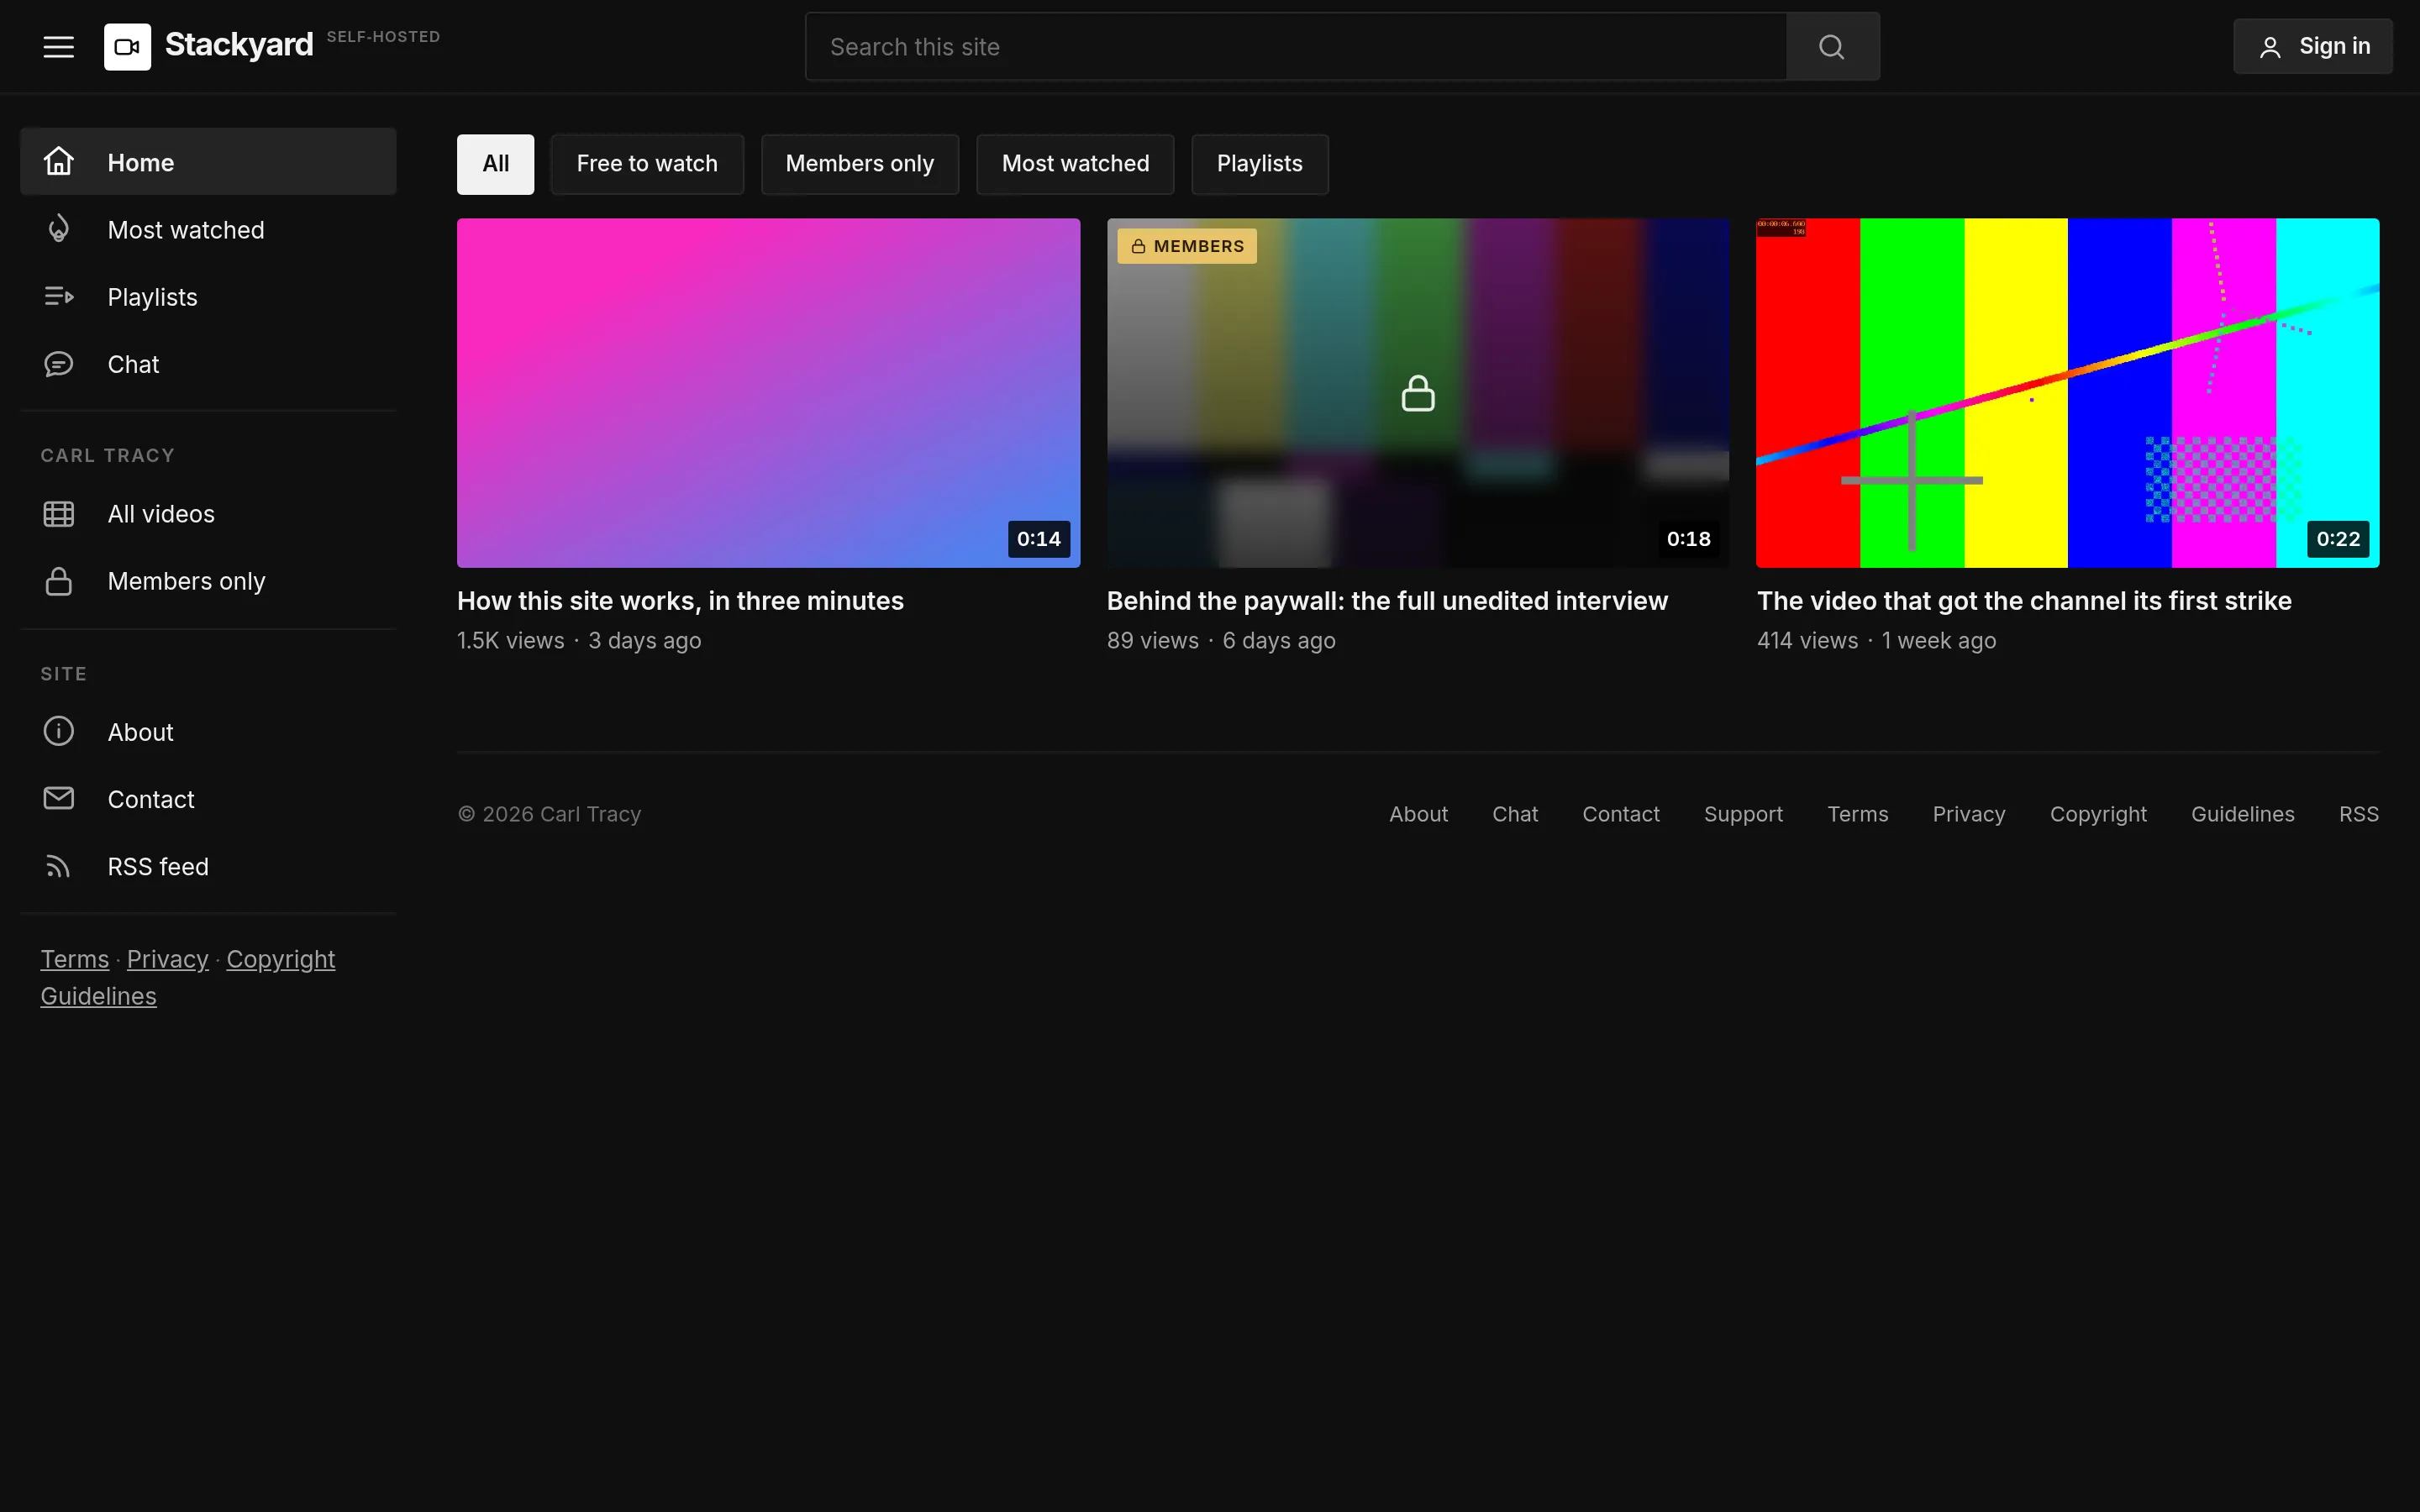
Task: Open Copyright link in sidebar footer
Action: coord(281,960)
